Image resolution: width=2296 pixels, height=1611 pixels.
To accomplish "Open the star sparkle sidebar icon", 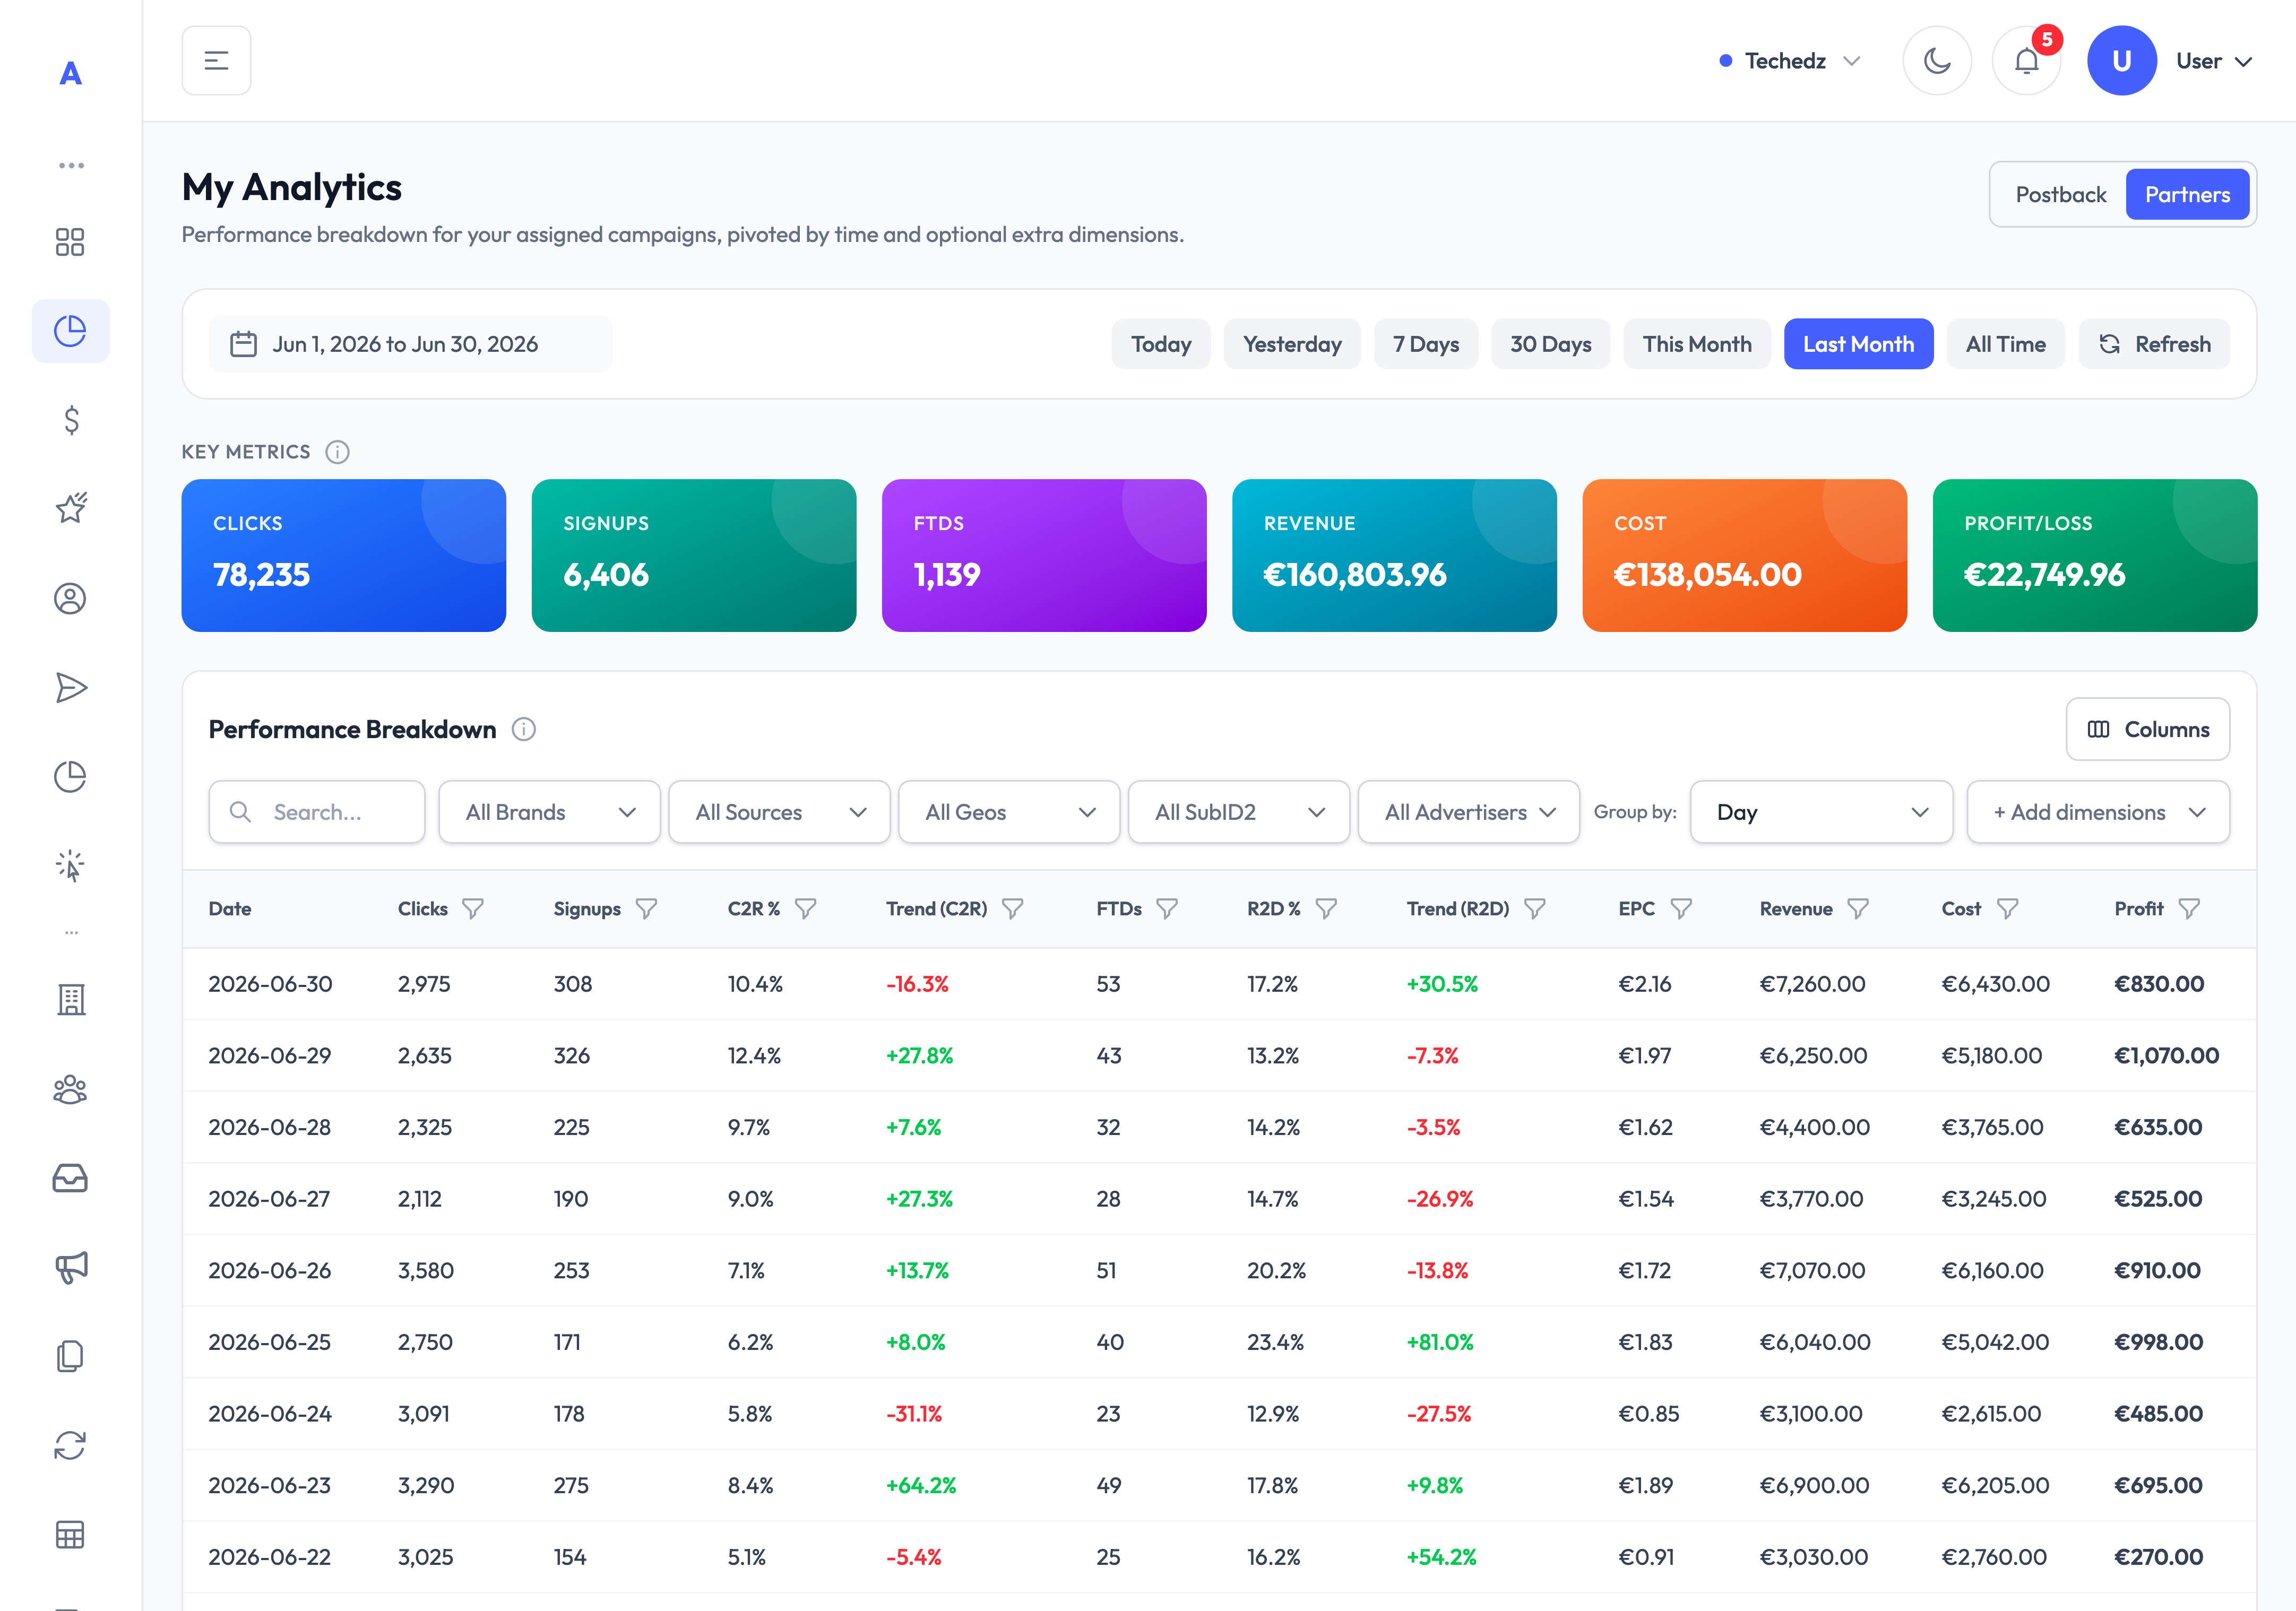I will [70, 508].
